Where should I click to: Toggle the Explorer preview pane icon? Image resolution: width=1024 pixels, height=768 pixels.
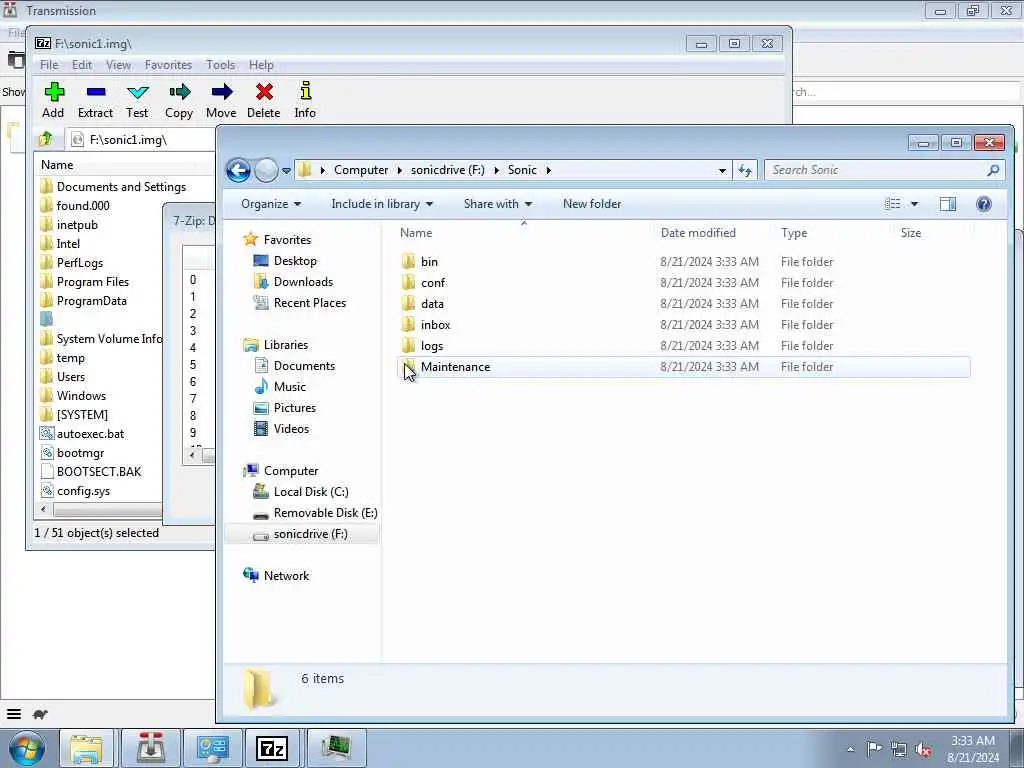948,204
